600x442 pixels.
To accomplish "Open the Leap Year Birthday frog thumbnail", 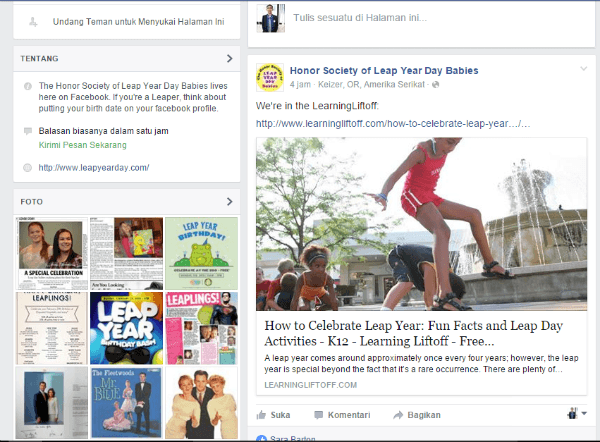I will tap(201, 253).
